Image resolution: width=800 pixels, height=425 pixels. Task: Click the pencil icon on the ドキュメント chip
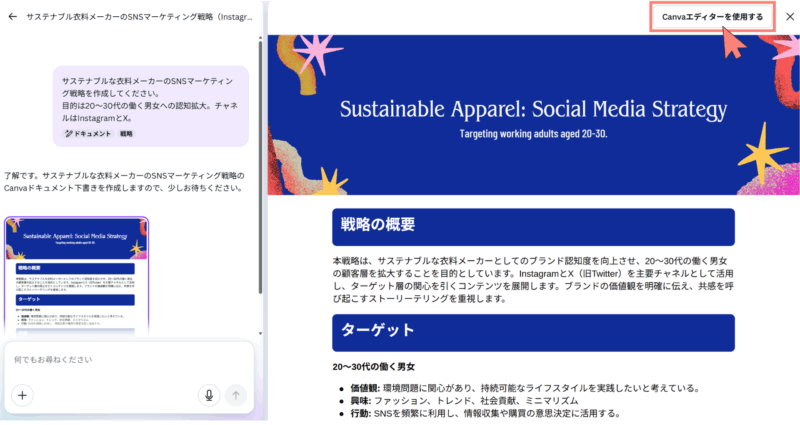[69, 133]
